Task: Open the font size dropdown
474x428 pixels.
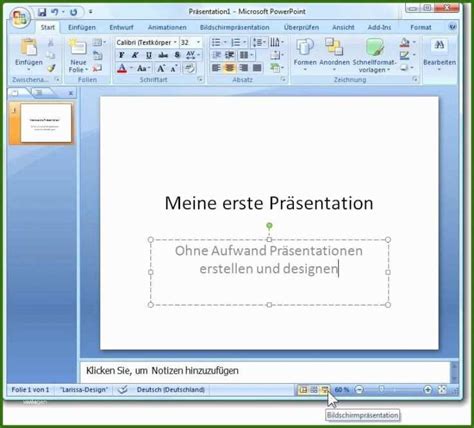Action: click(x=198, y=42)
